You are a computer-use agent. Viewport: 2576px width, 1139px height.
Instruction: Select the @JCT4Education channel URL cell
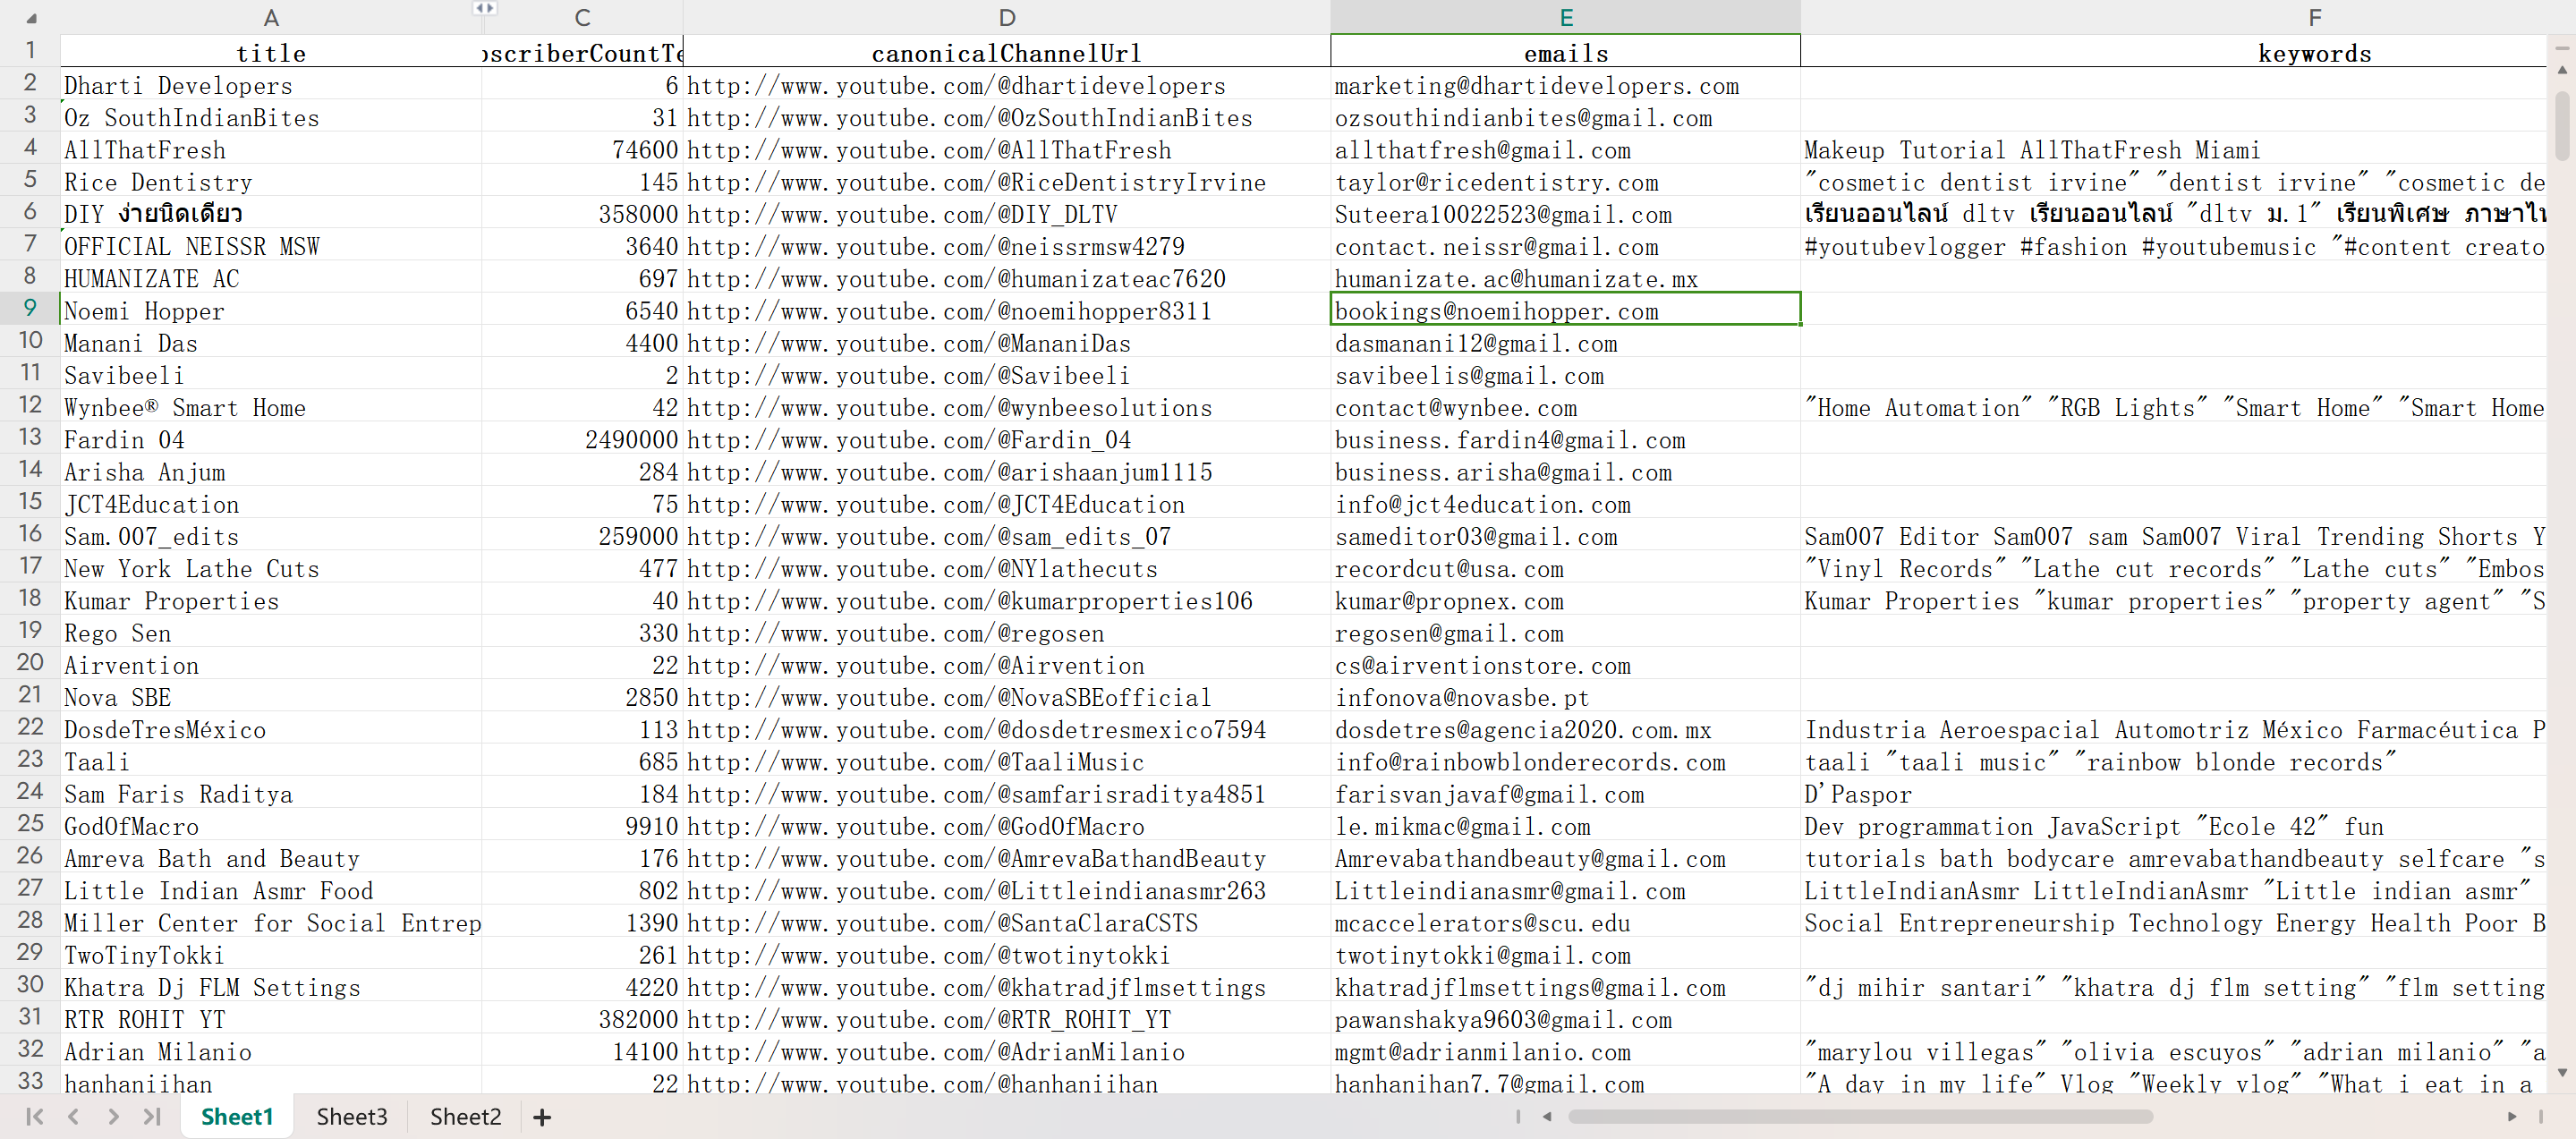pyautogui.click(x=1007, y=504)
